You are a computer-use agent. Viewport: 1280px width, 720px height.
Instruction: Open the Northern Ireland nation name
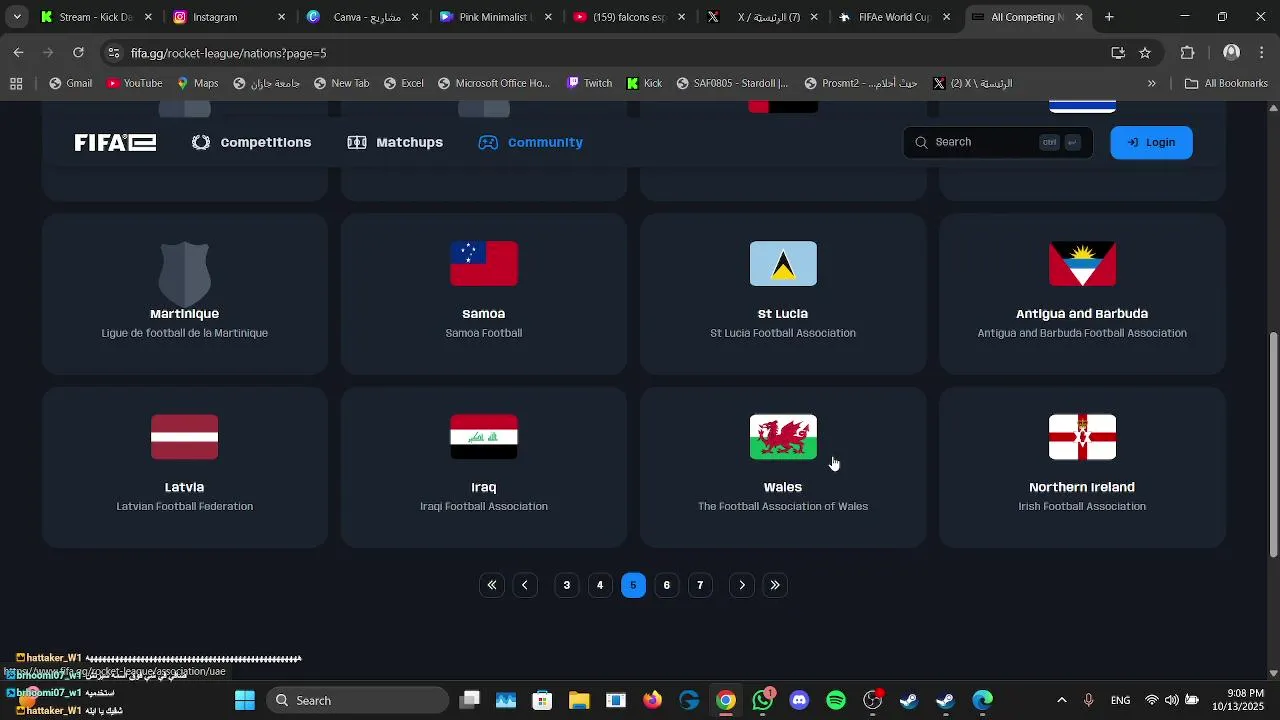point(1082,487)
